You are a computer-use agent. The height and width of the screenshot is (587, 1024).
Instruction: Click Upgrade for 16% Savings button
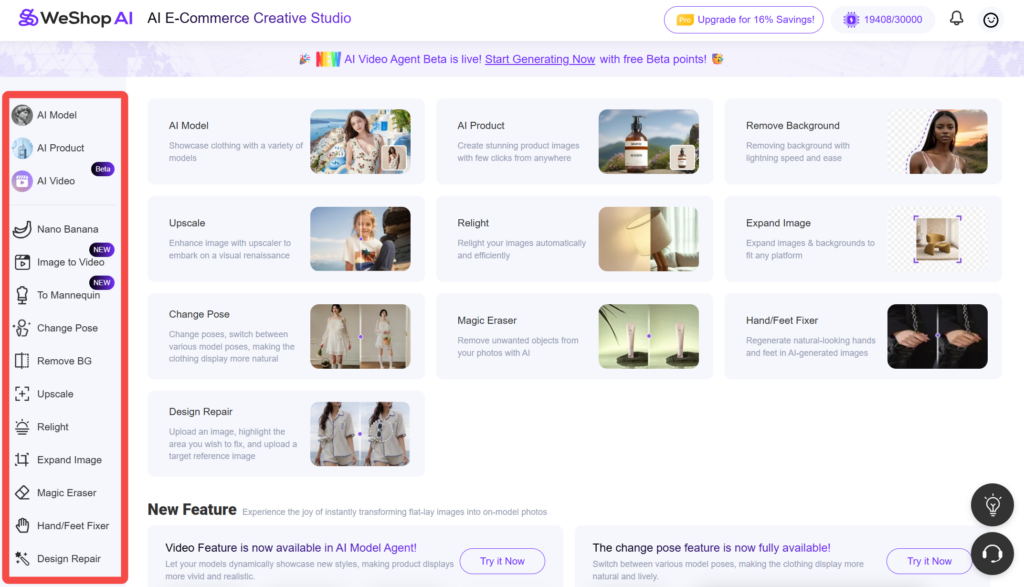tap(744, 19)
